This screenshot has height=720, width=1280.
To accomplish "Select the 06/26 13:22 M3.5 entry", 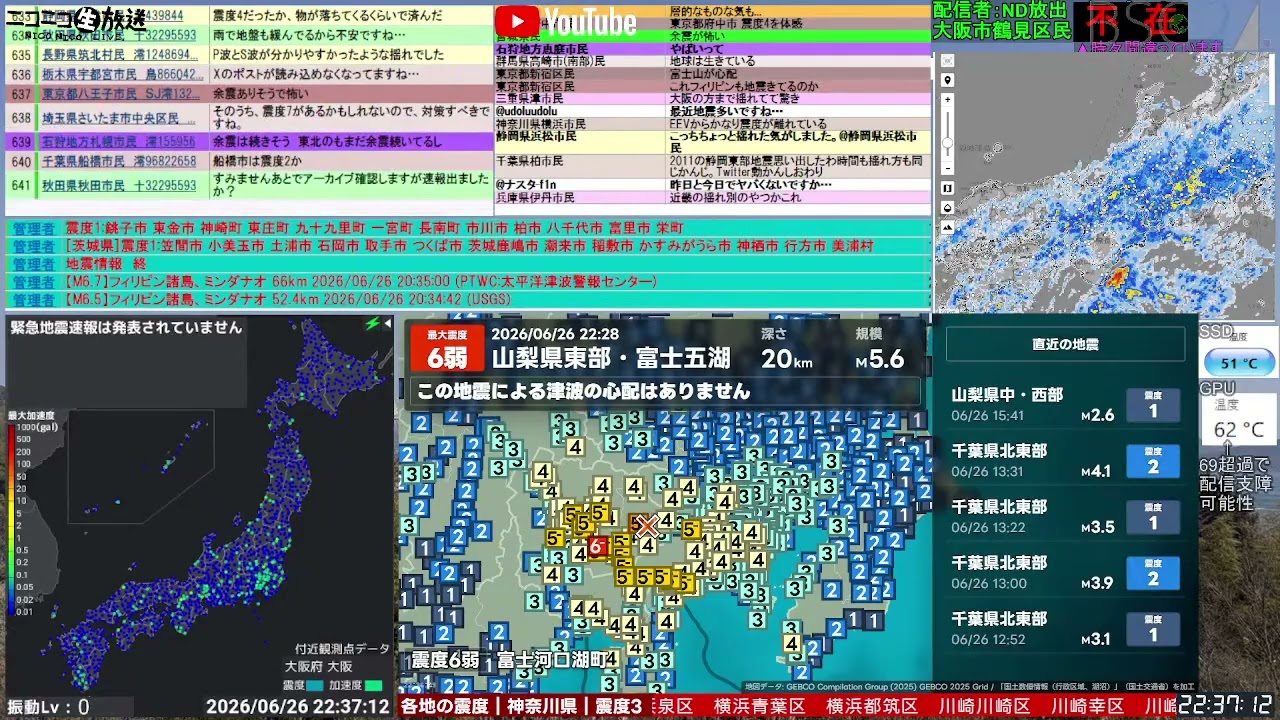I will tap(1065, 517).
